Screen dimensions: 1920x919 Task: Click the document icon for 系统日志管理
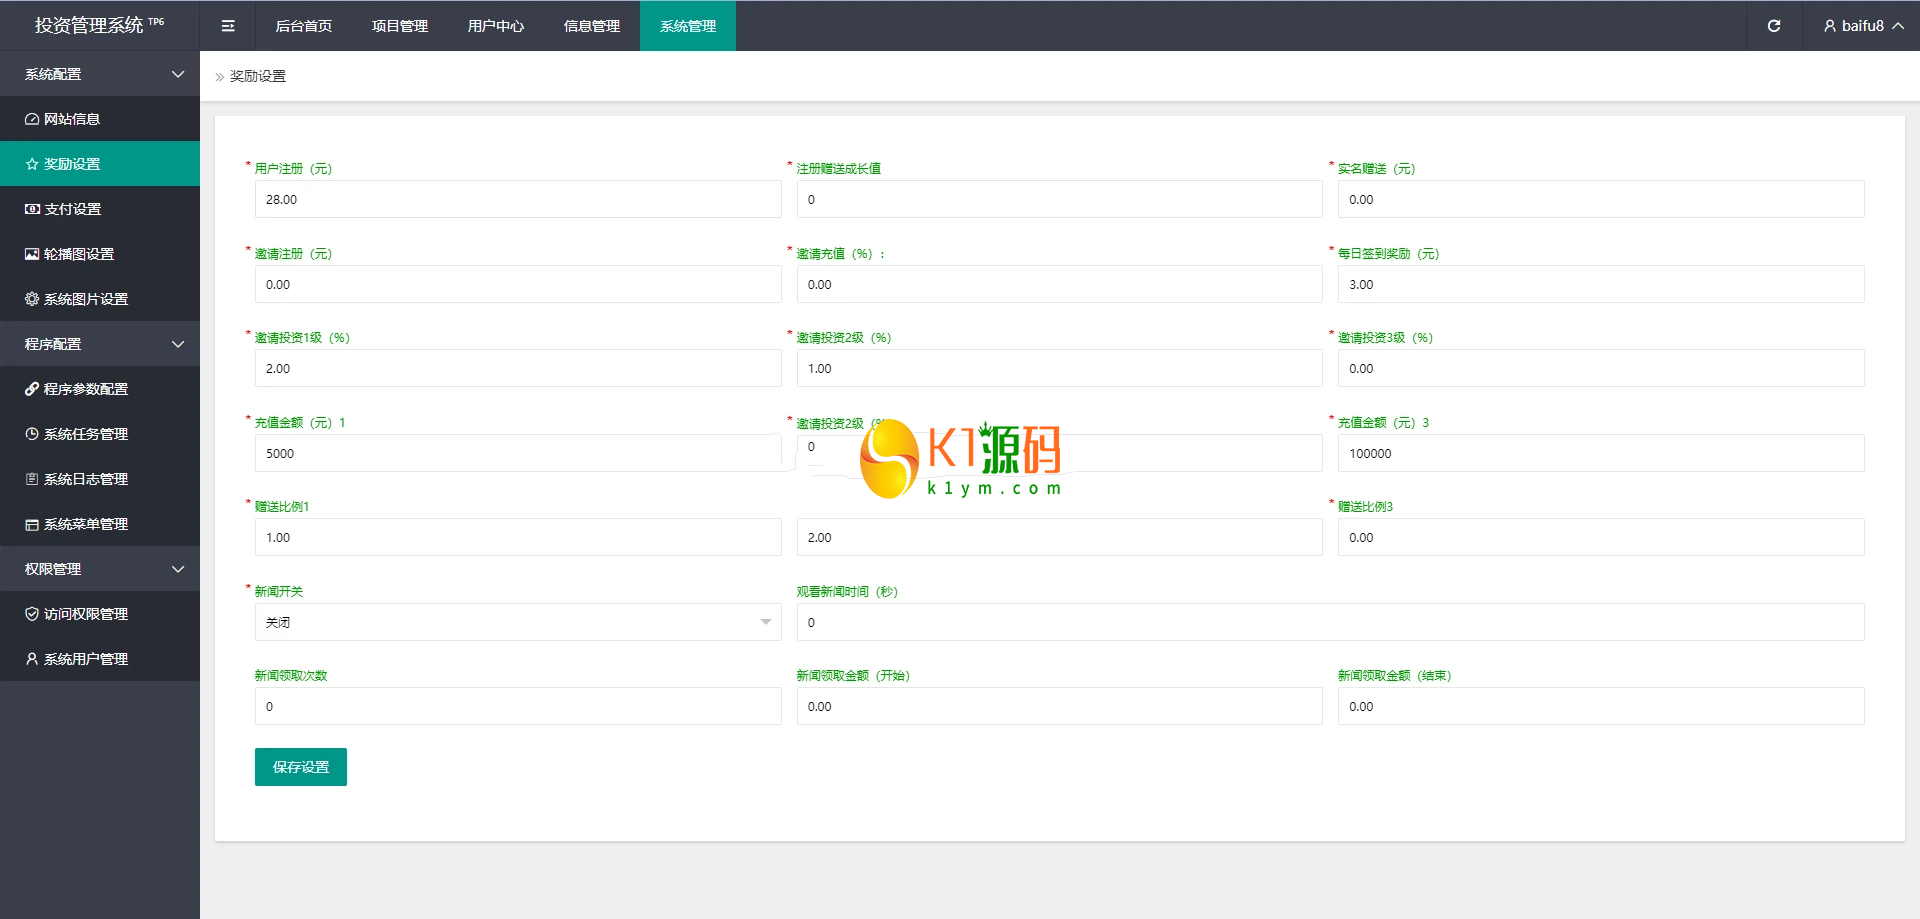click(x=32, y=479)
